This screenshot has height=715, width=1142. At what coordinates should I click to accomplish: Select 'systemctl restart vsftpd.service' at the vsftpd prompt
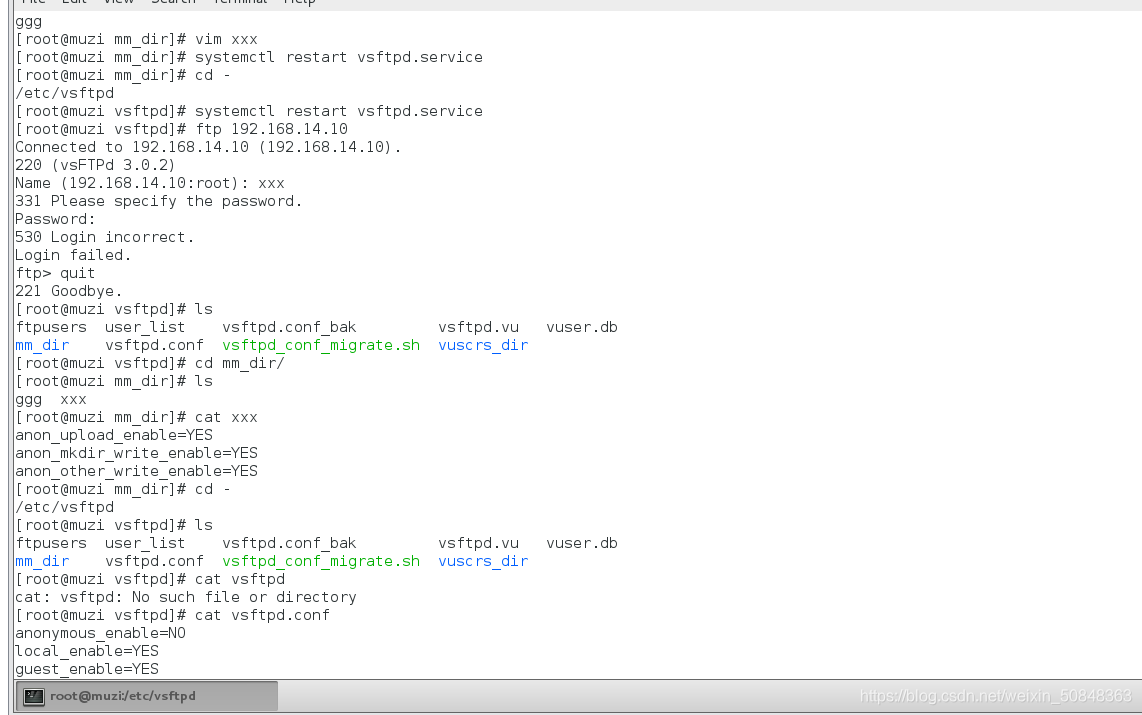[x=339, y=111]
